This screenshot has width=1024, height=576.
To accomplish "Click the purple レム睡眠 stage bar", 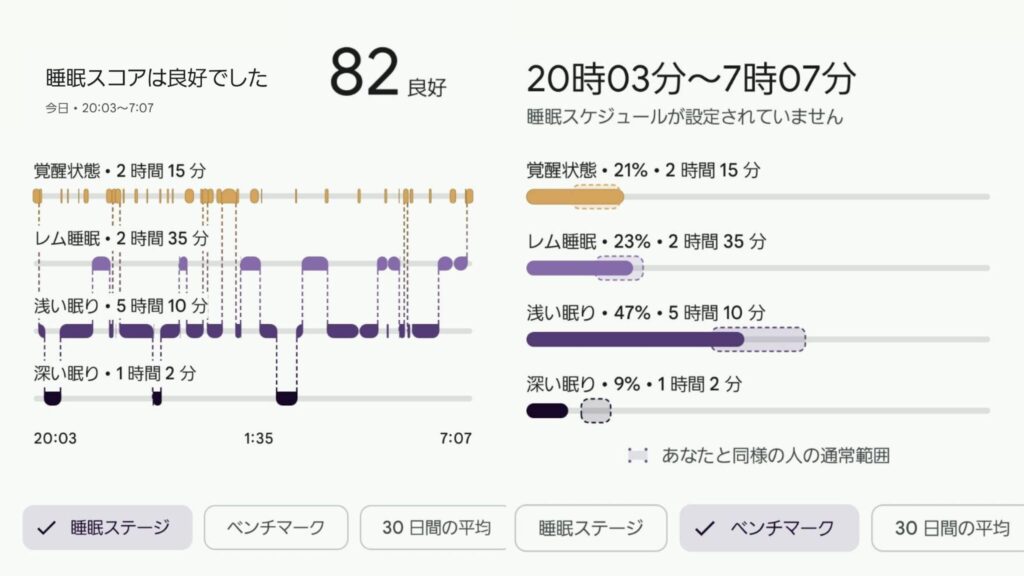I will tap(565, 269).
